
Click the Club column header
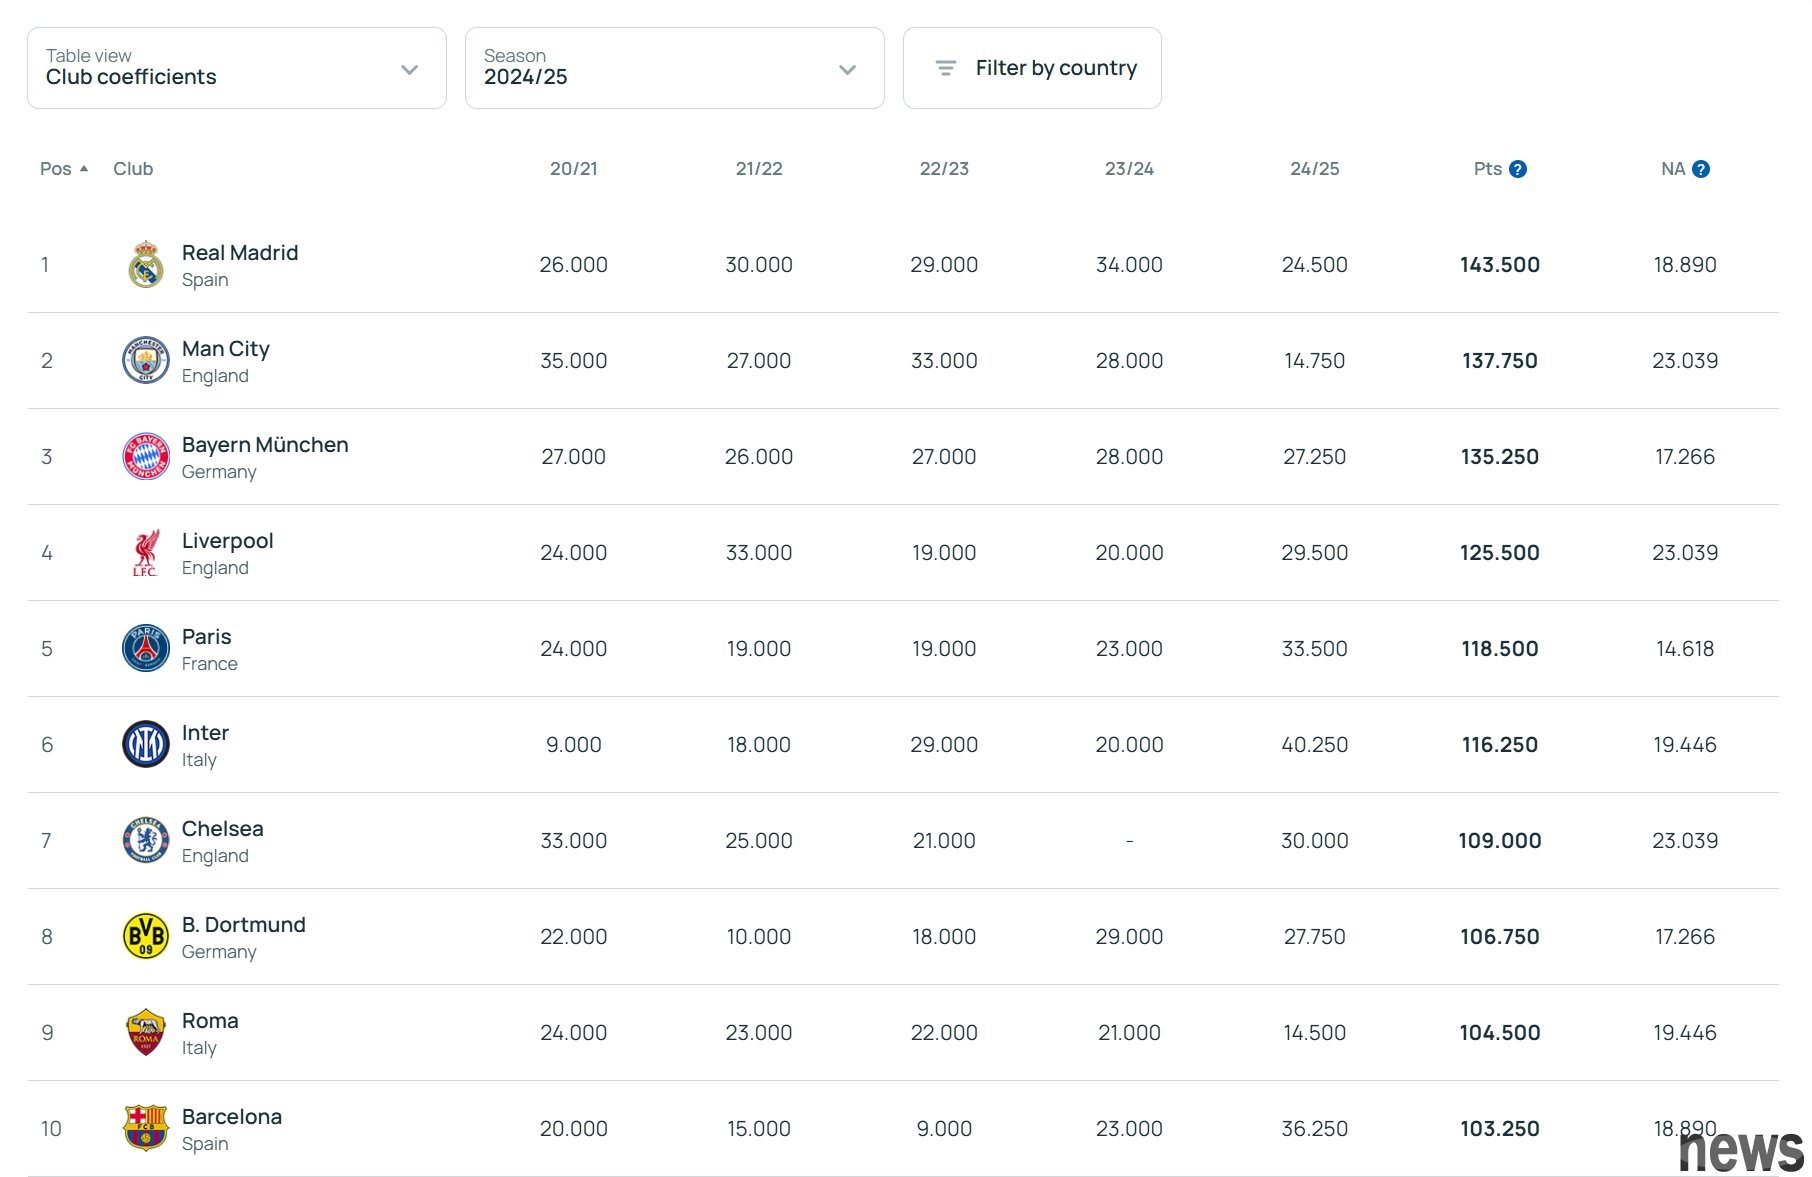[133, 169]
